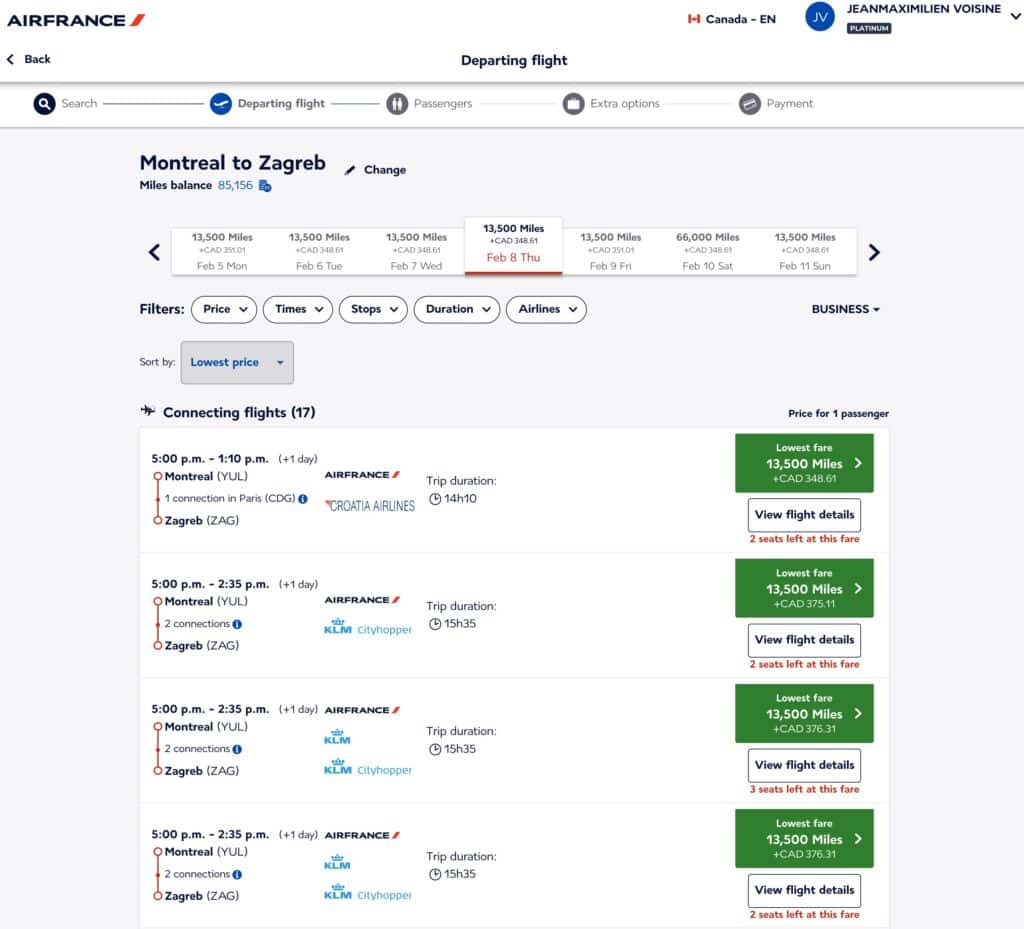View flight details for CAD 375.11 flight
This screenshot has height=929, width=1024.
[804, 640]
